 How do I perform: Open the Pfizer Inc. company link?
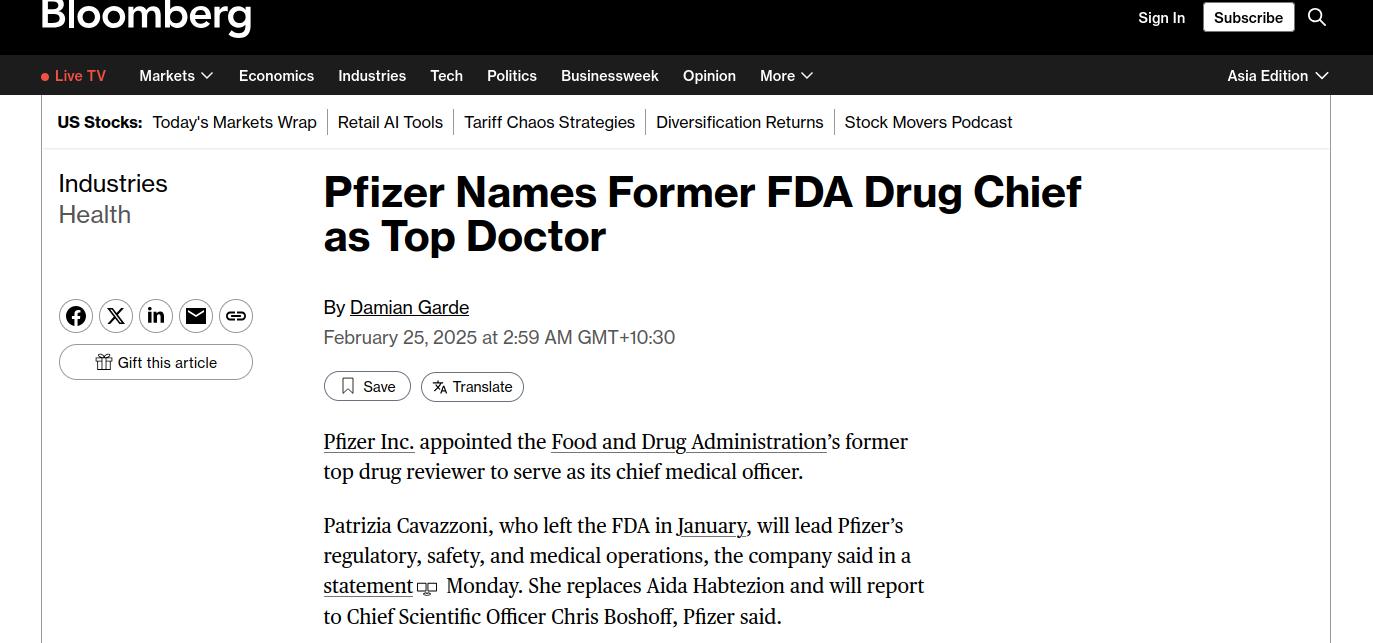pos(368,442)
